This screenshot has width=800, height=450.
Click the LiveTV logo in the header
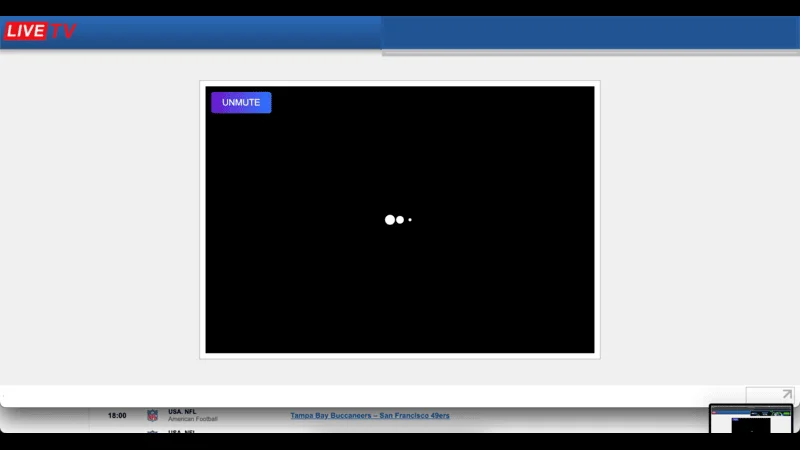40,31
